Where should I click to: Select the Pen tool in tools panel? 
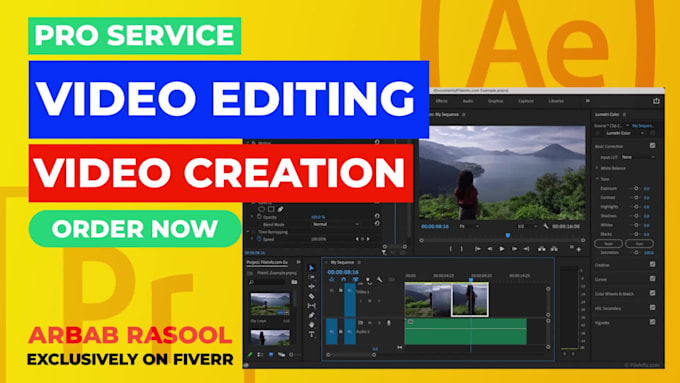tap(311, 315)
